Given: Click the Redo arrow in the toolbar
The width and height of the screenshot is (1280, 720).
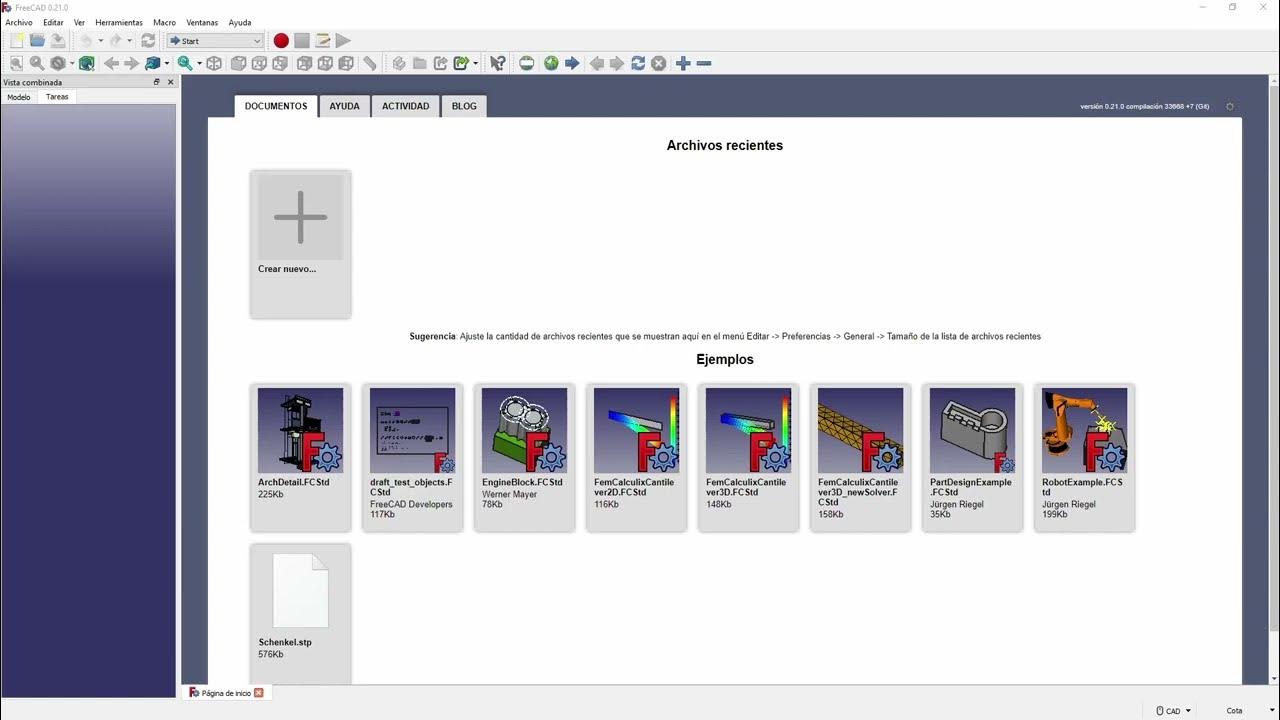Looking at the screenshot, I should 116,41.
